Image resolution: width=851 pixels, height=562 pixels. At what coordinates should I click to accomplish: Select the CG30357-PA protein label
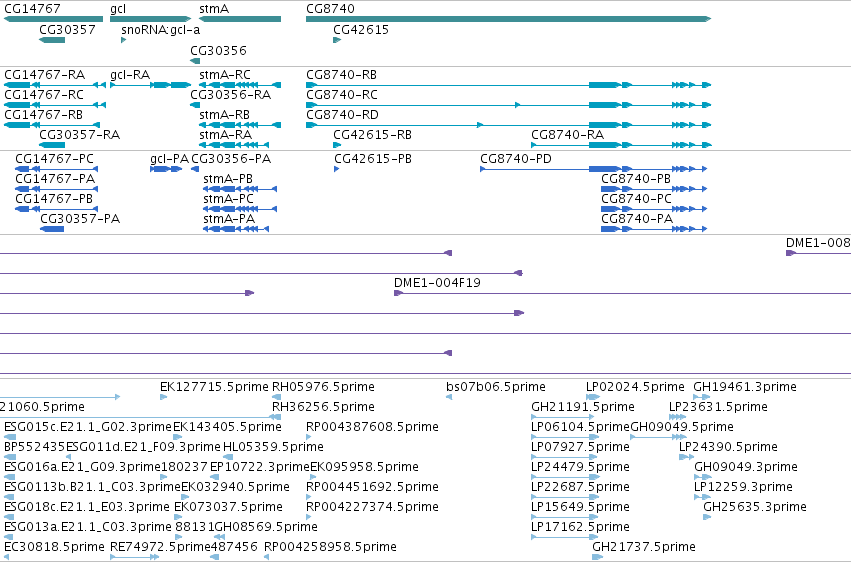pyautogui.click(x=80, y=219)
